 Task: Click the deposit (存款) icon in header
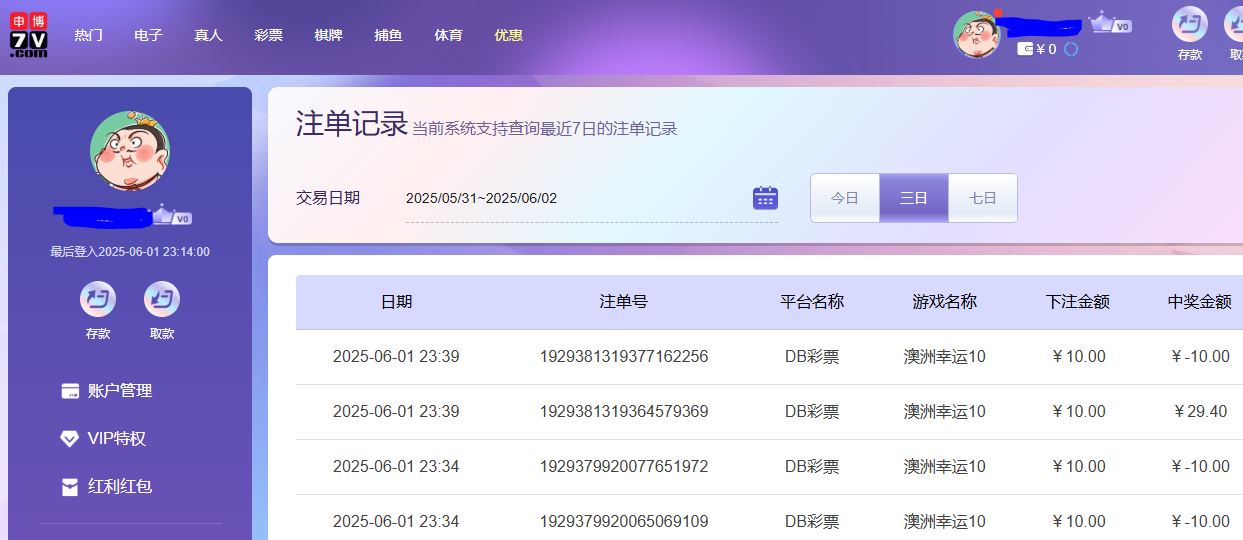[1189, 25]
